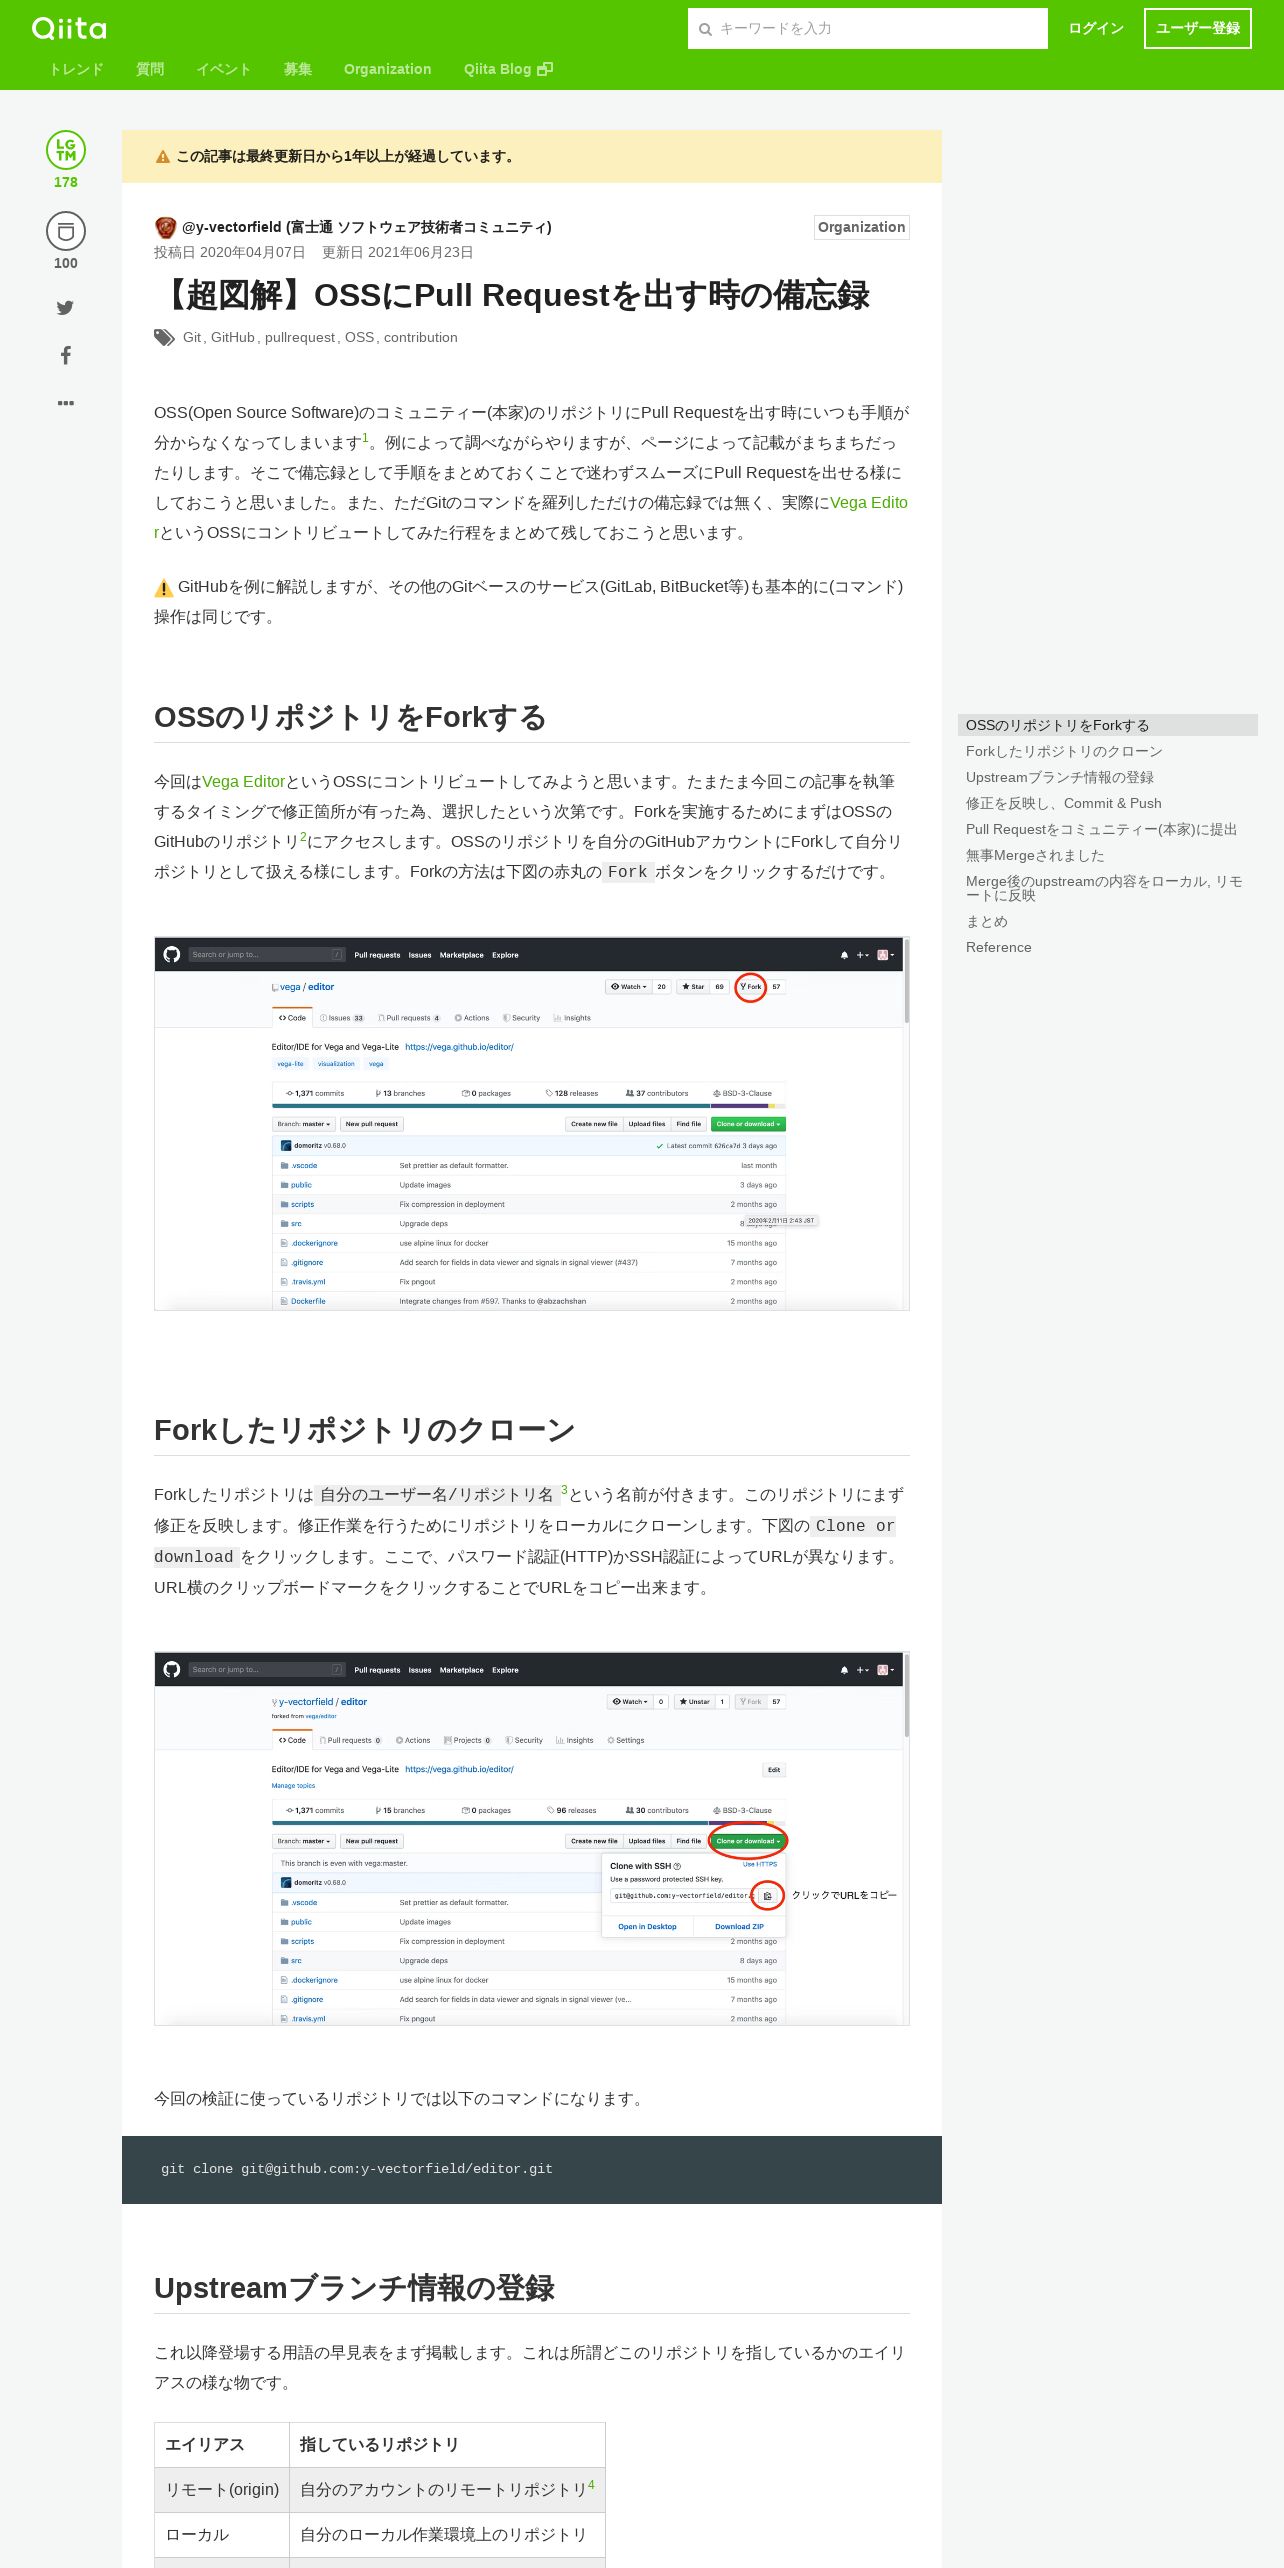This screenshot has width=1284, height=2568.
Task: Open the Organization nav item
Action: click(x=388, y=69)
